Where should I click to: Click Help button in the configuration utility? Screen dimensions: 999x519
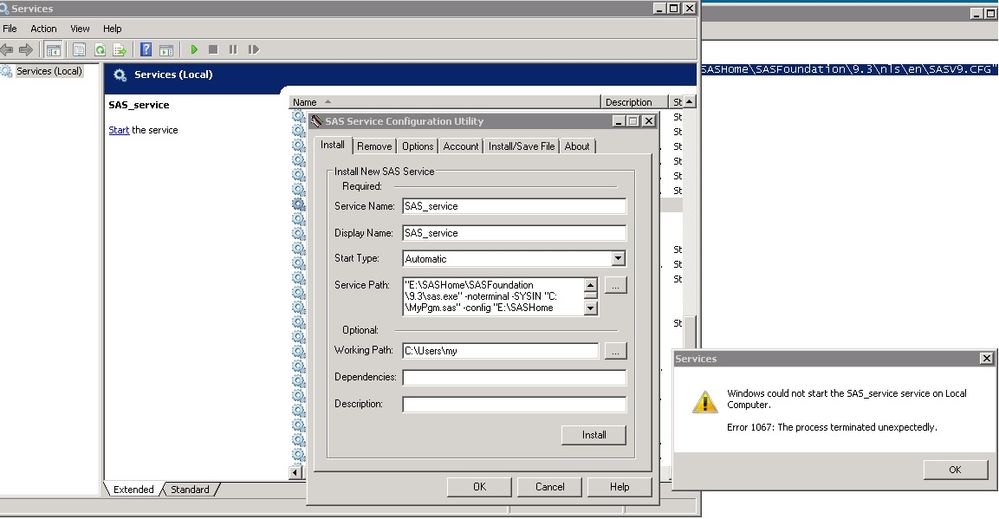(619, 487)
